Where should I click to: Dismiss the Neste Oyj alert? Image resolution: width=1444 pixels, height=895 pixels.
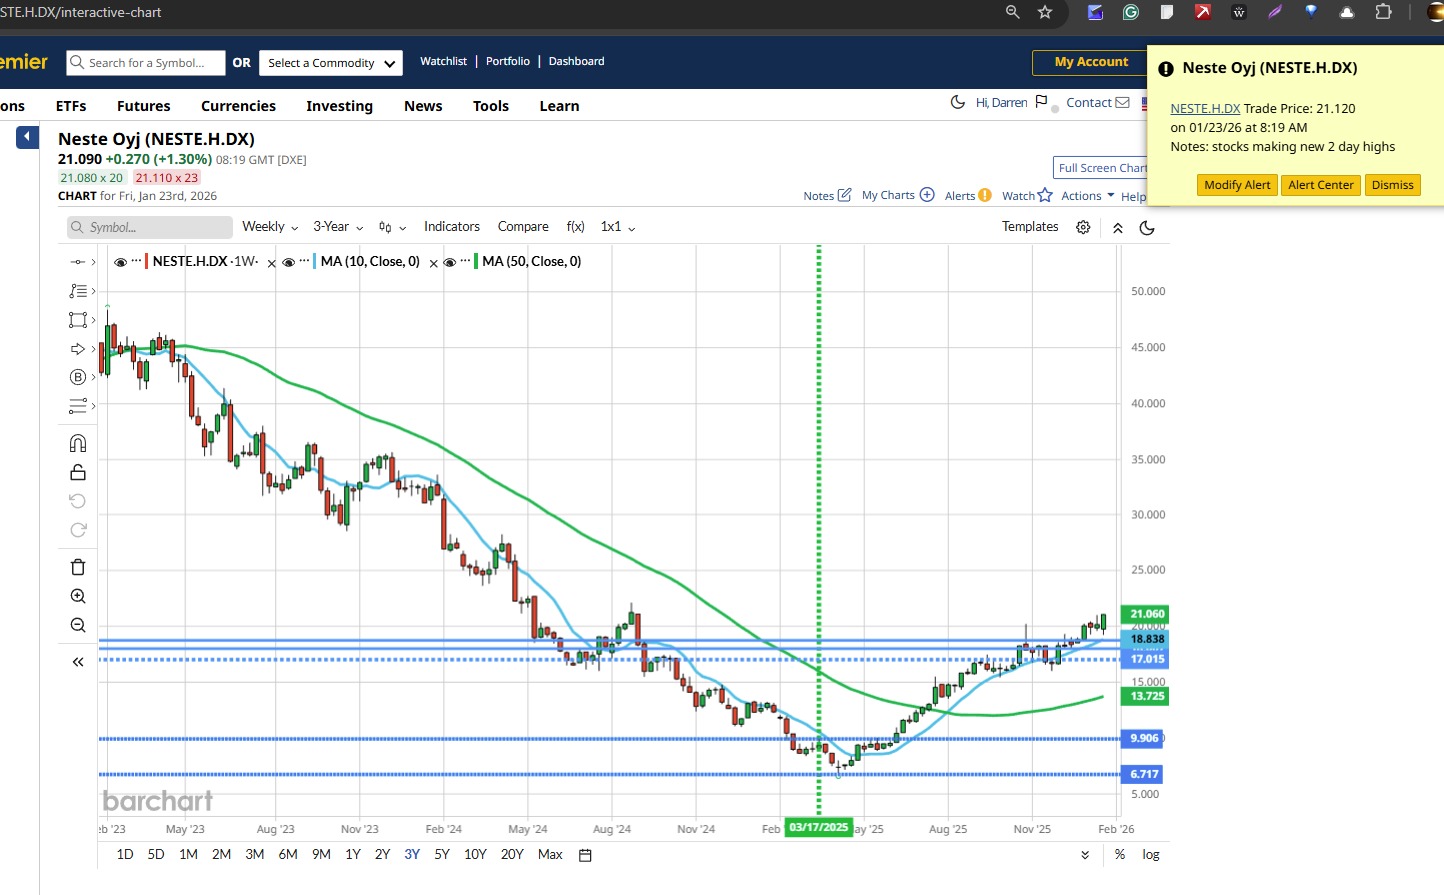coord(1392,185)
